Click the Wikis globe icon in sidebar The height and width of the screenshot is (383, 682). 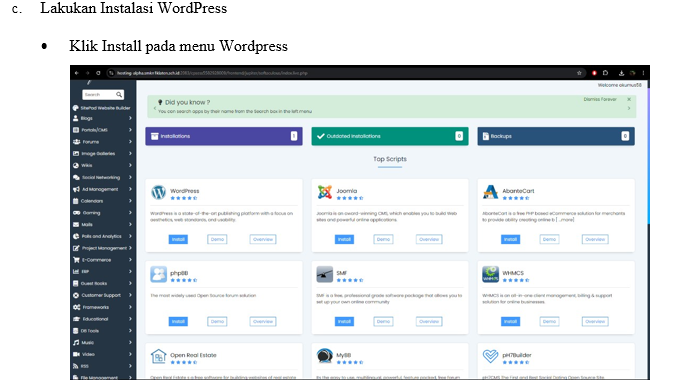point(76,166)
